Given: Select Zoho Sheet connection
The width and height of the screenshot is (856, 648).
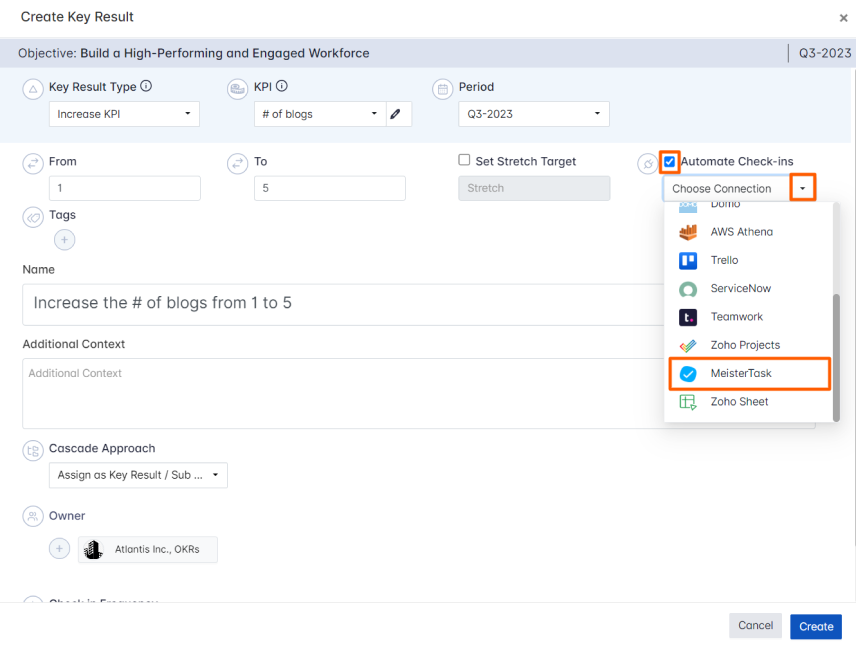Looking at the screenshot, I should coord(748,402).
